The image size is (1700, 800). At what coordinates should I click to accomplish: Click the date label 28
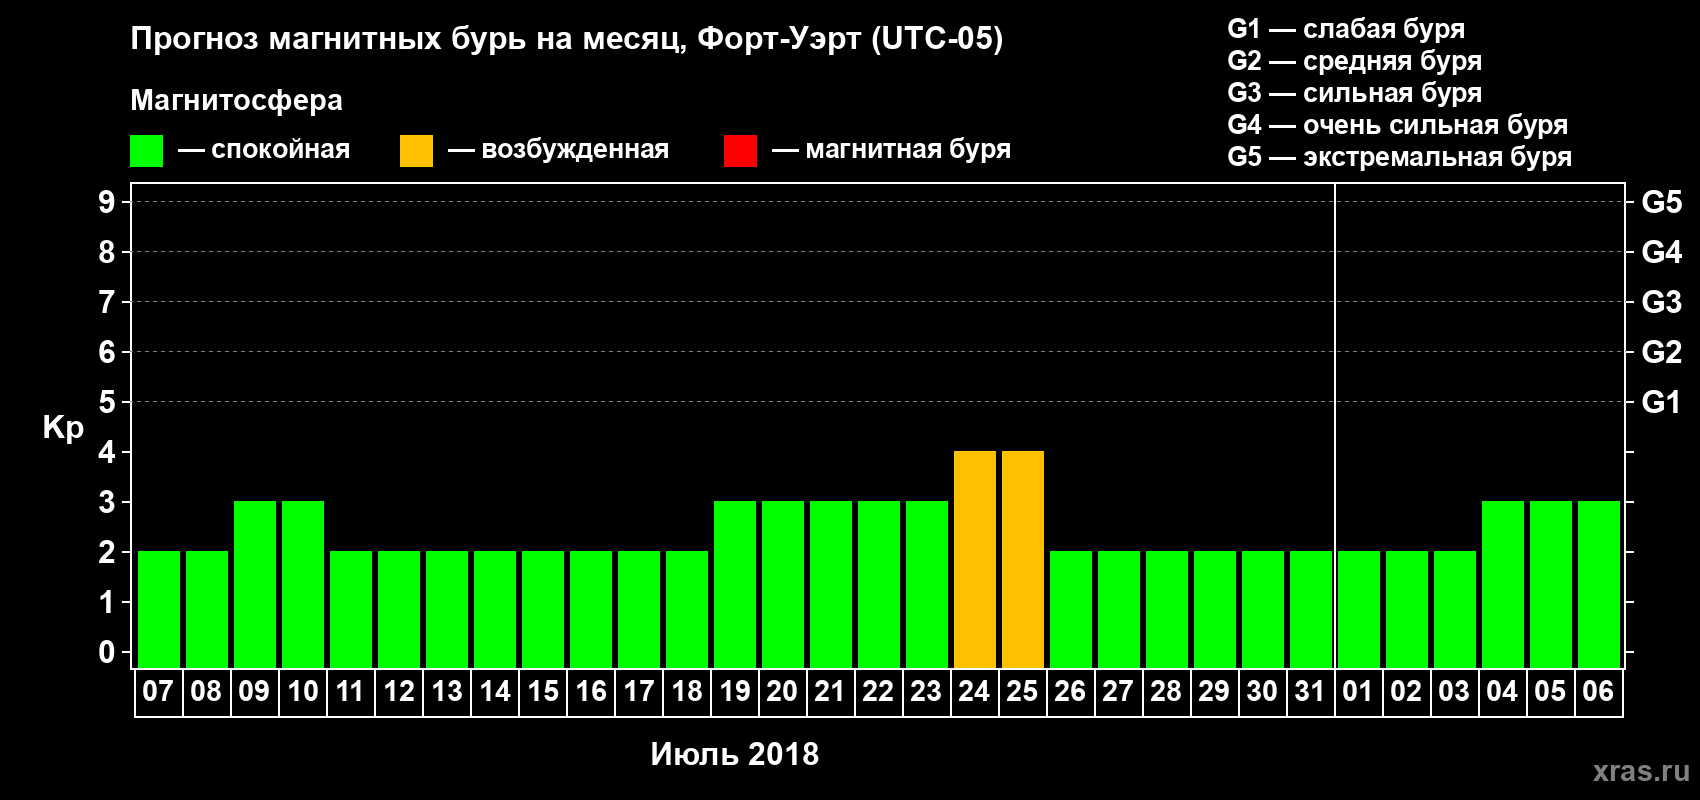coord(1166,691)
